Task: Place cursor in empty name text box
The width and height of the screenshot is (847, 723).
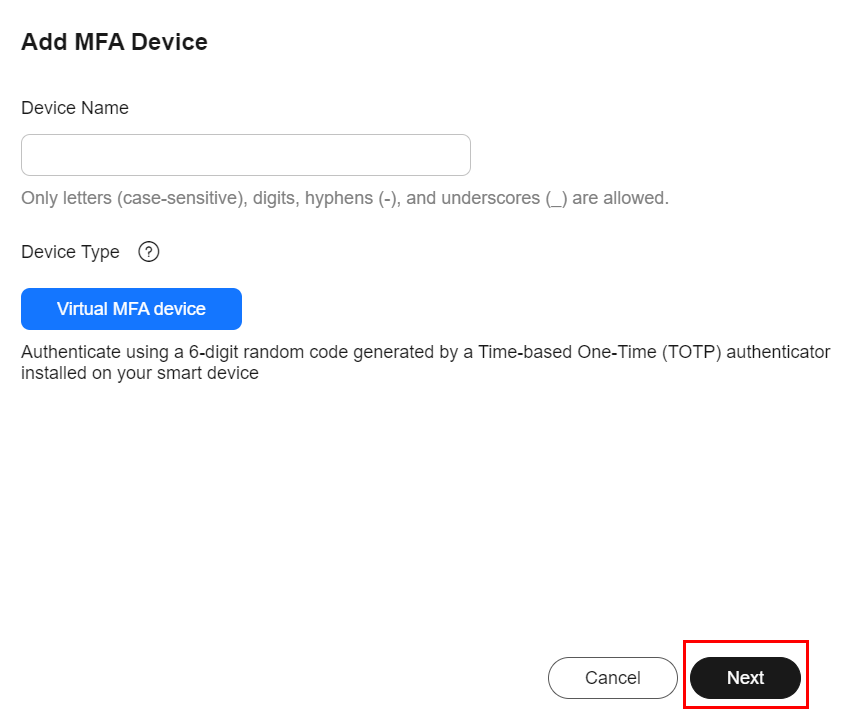Action: pyautogui.click(x=245, y=155)
